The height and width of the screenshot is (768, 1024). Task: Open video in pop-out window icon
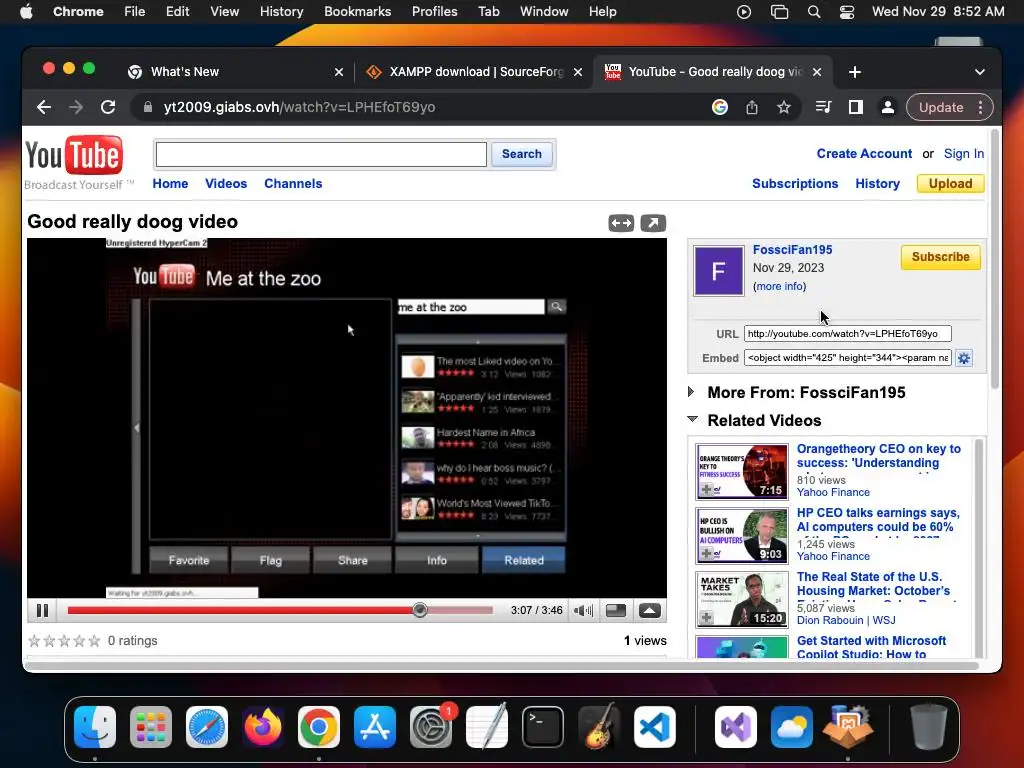[653, 223]
